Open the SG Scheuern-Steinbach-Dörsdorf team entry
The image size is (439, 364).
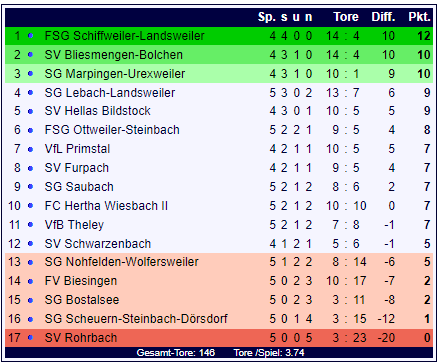[x=136, y=319]
